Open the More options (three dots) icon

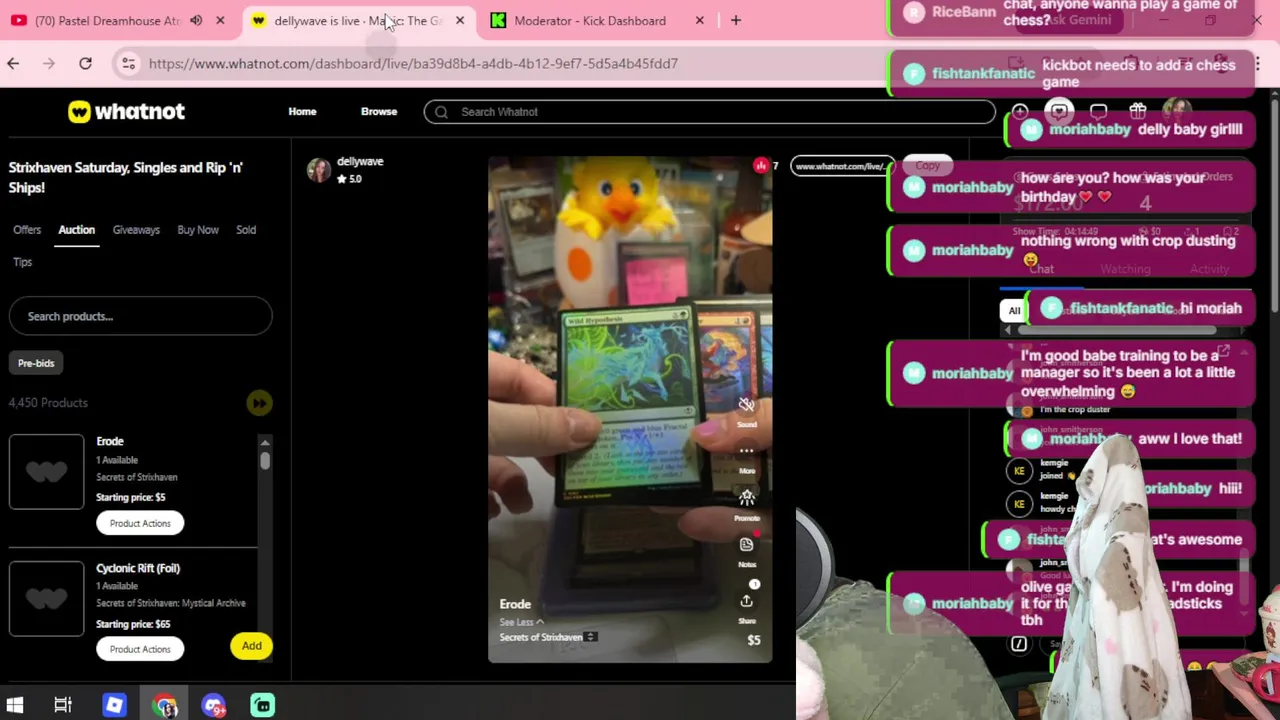746,451
